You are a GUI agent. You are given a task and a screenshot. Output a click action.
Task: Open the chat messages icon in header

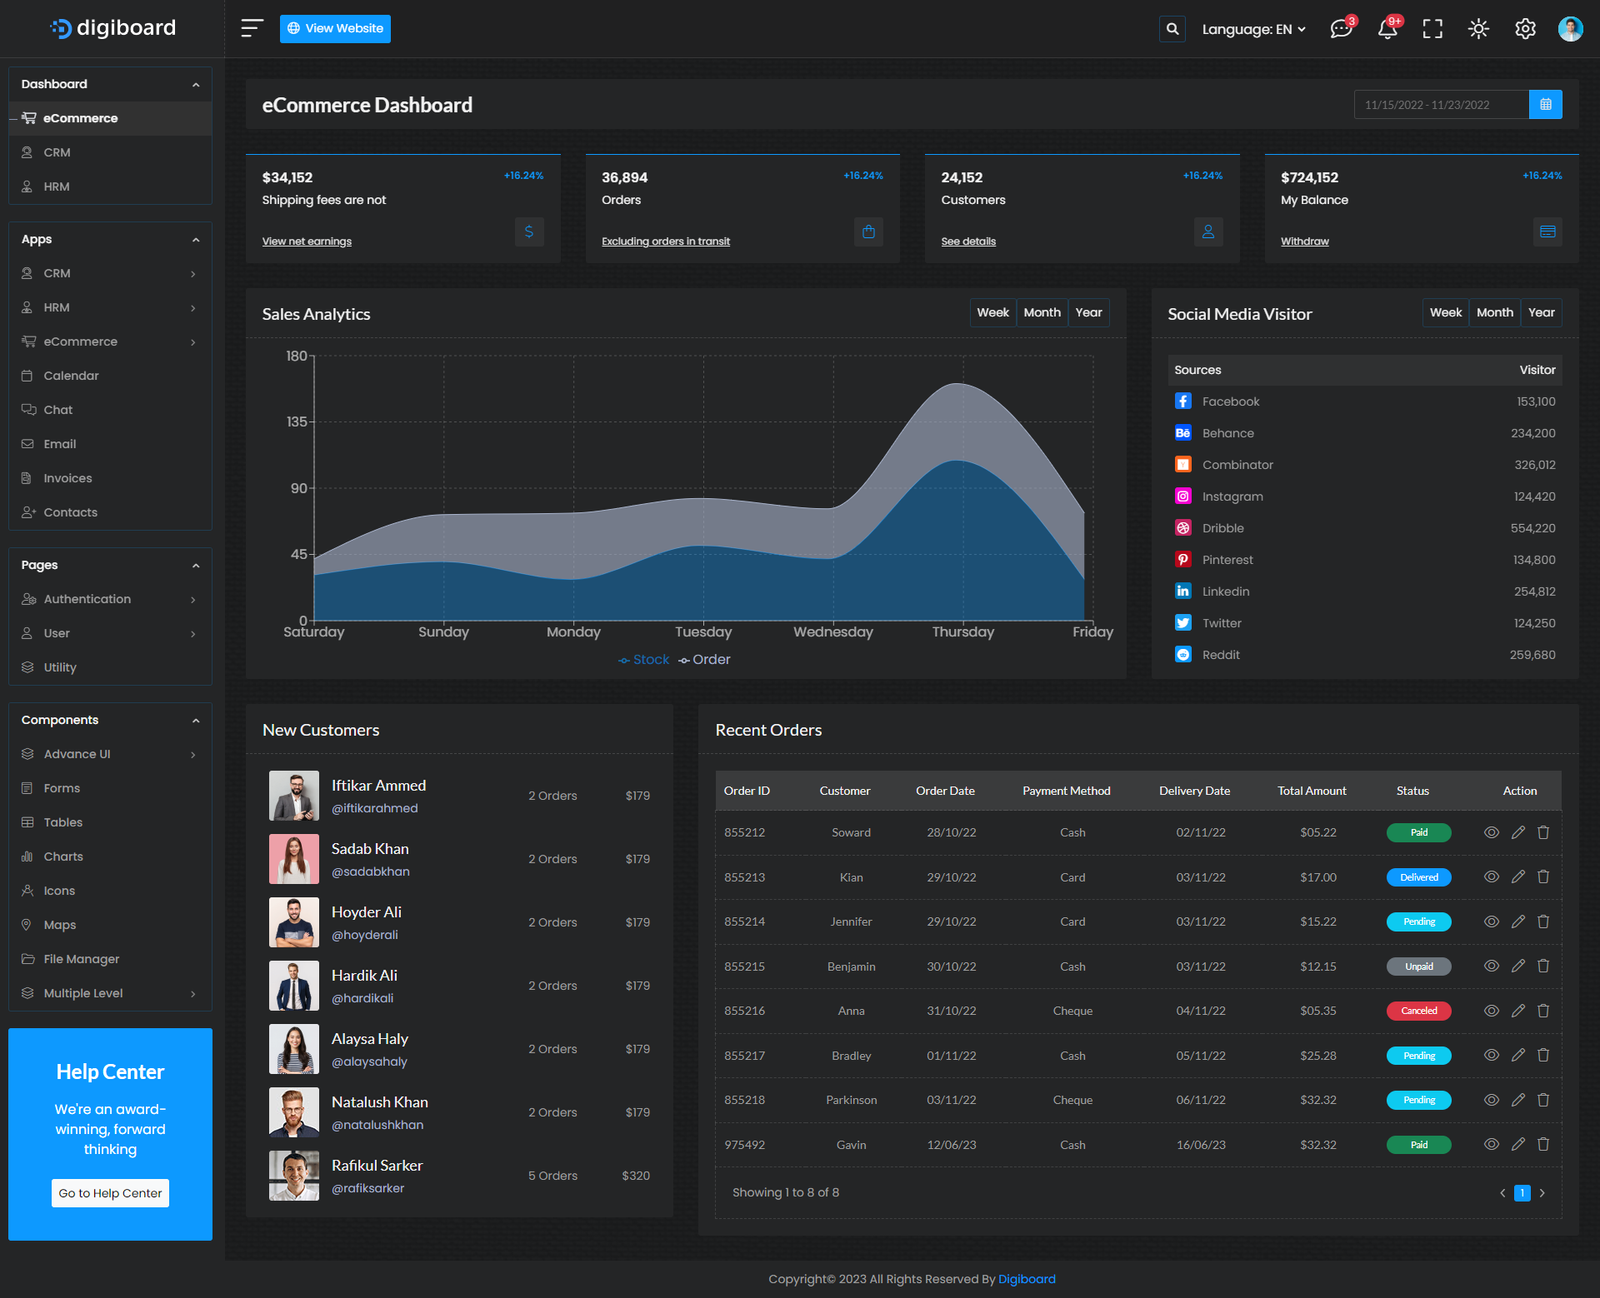(x=1340, y=29)
